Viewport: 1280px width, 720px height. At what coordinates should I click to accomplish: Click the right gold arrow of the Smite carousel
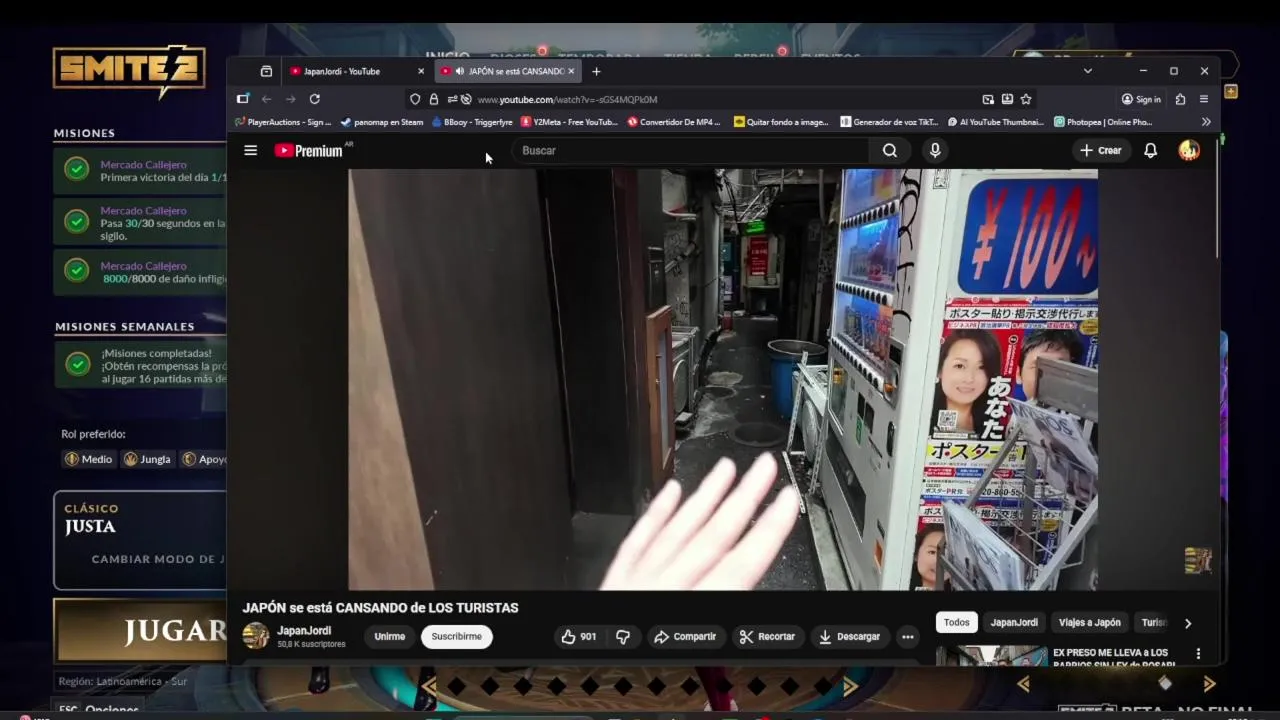pos(850,686)
